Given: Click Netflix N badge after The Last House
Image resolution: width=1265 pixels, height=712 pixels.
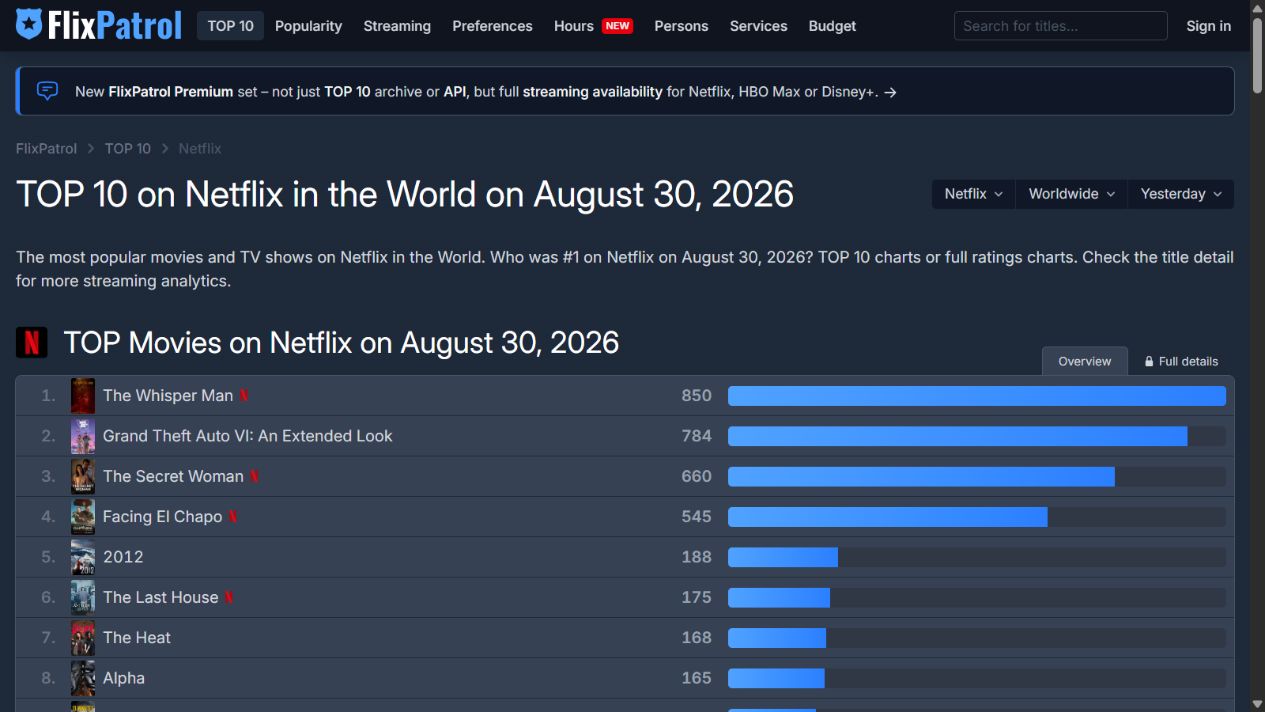Looking at the screenshot, I should 229,598.
